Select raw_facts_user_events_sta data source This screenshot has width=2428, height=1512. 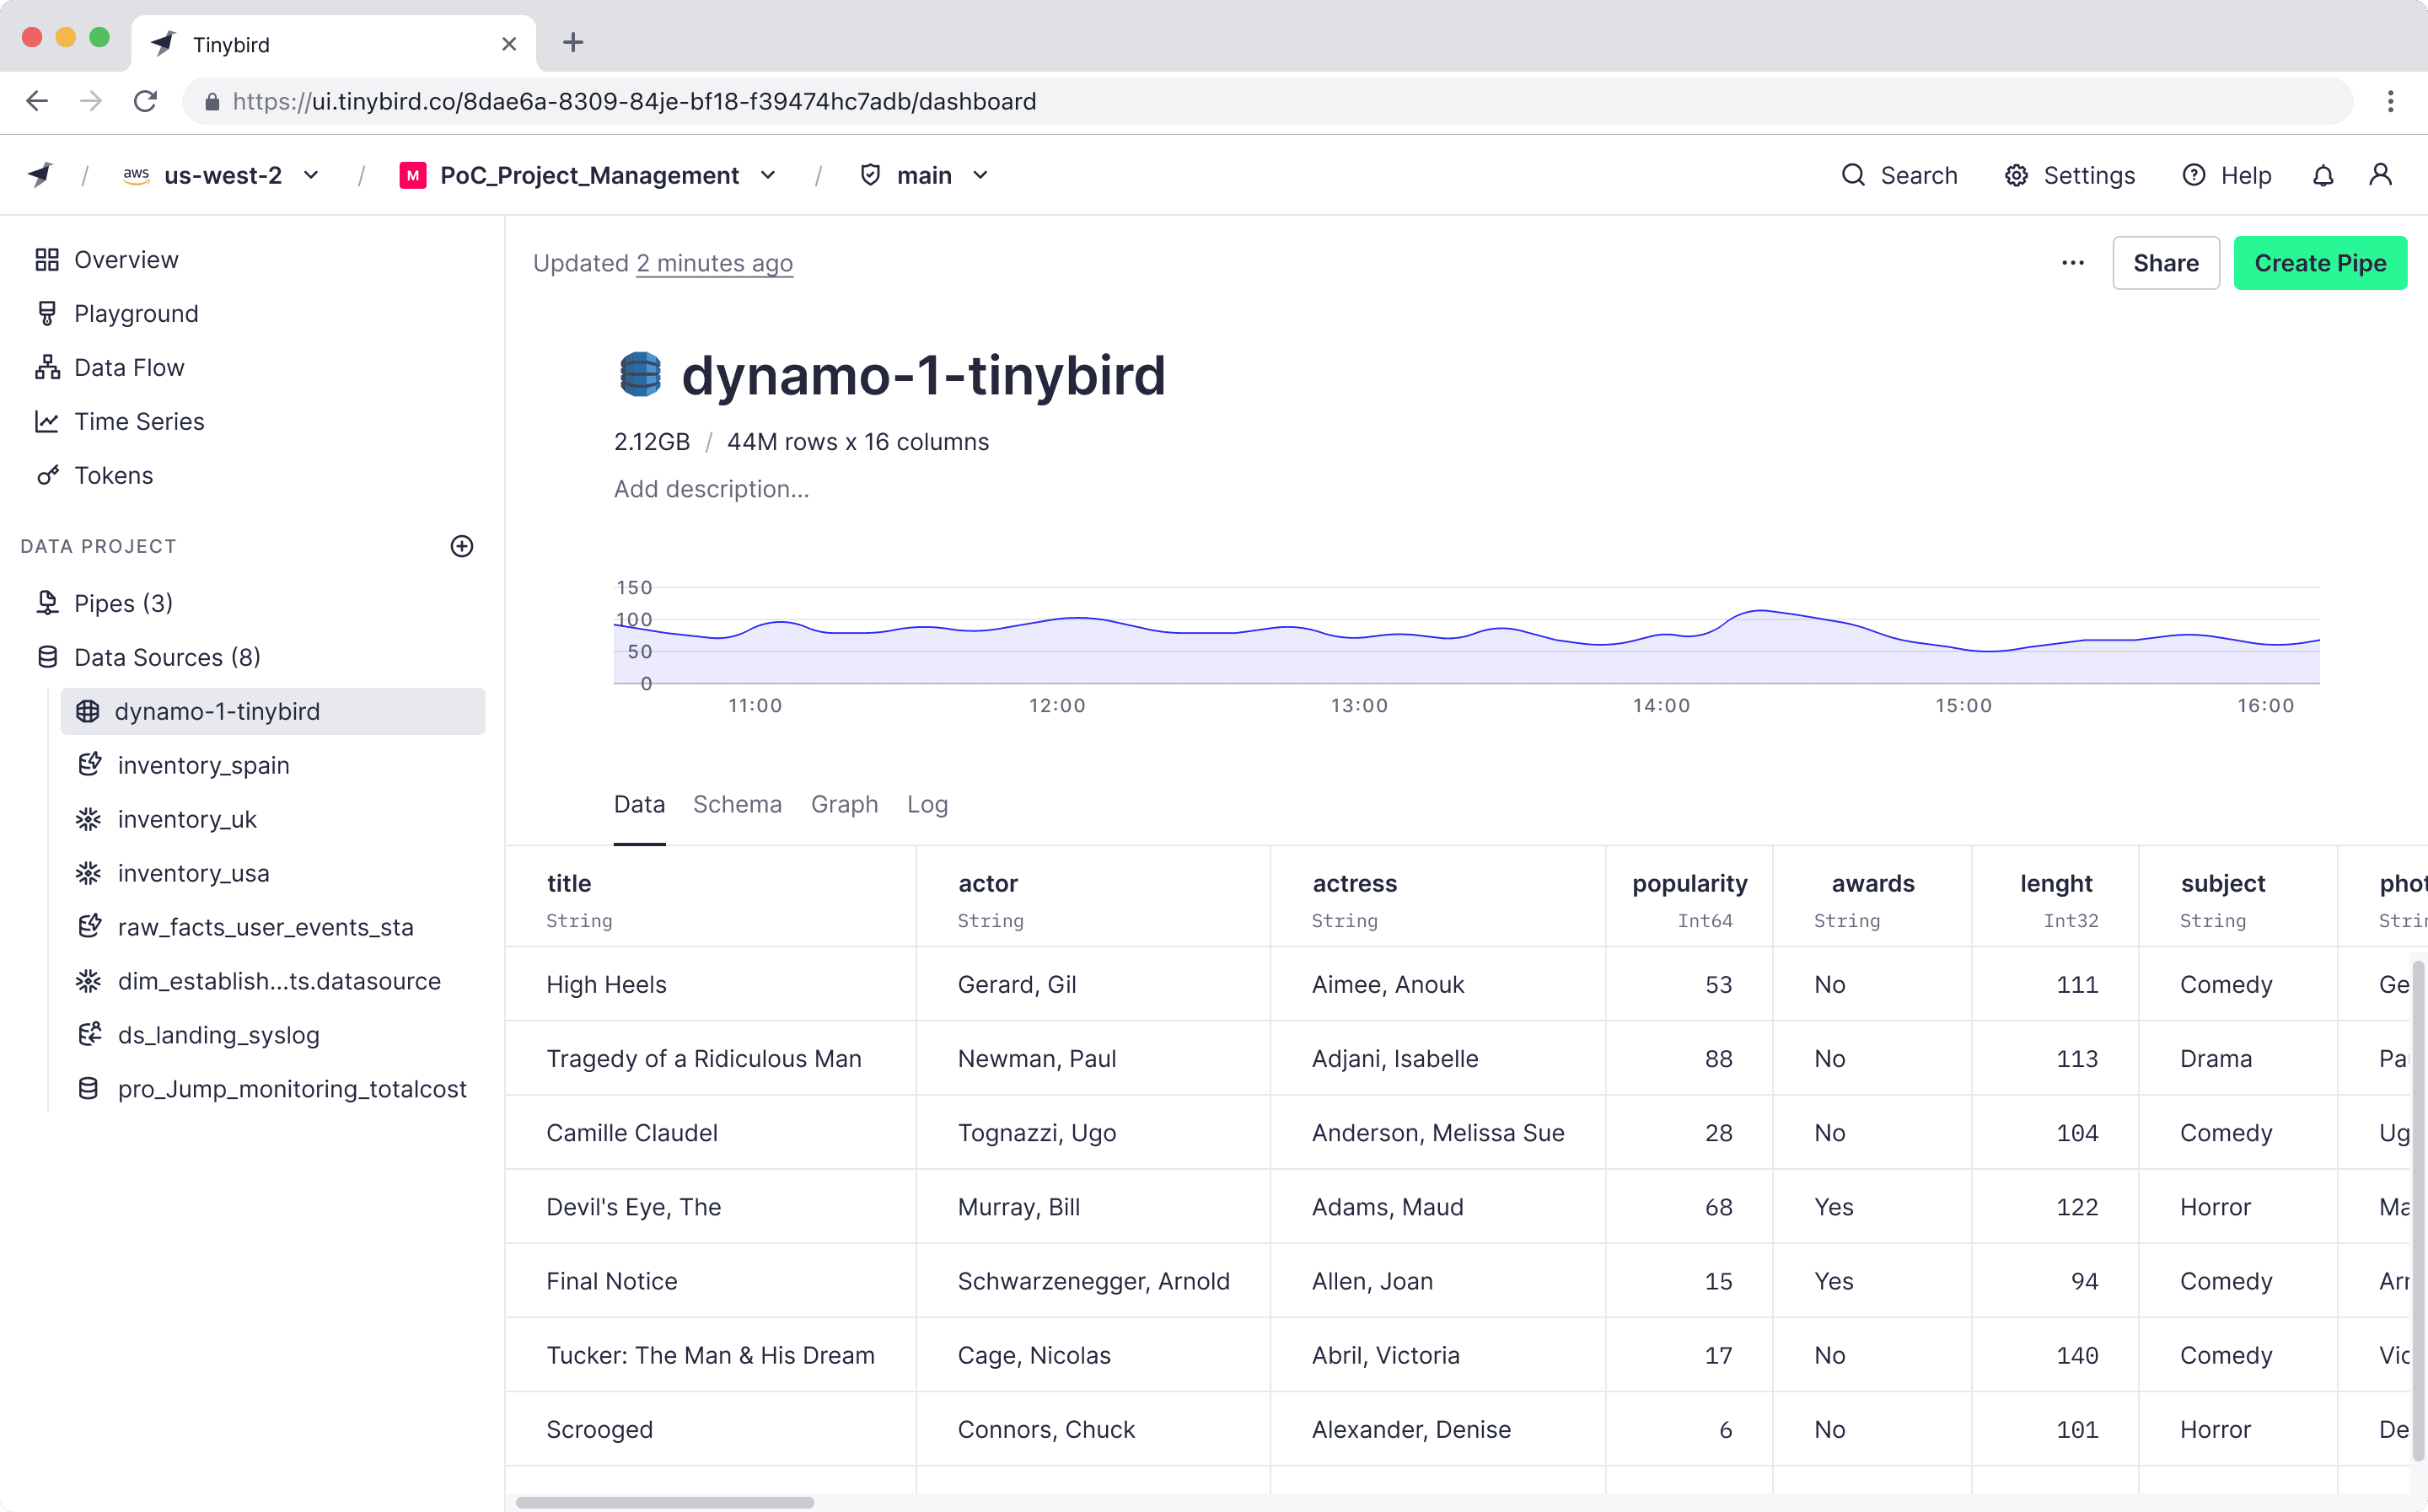(265, 927)
